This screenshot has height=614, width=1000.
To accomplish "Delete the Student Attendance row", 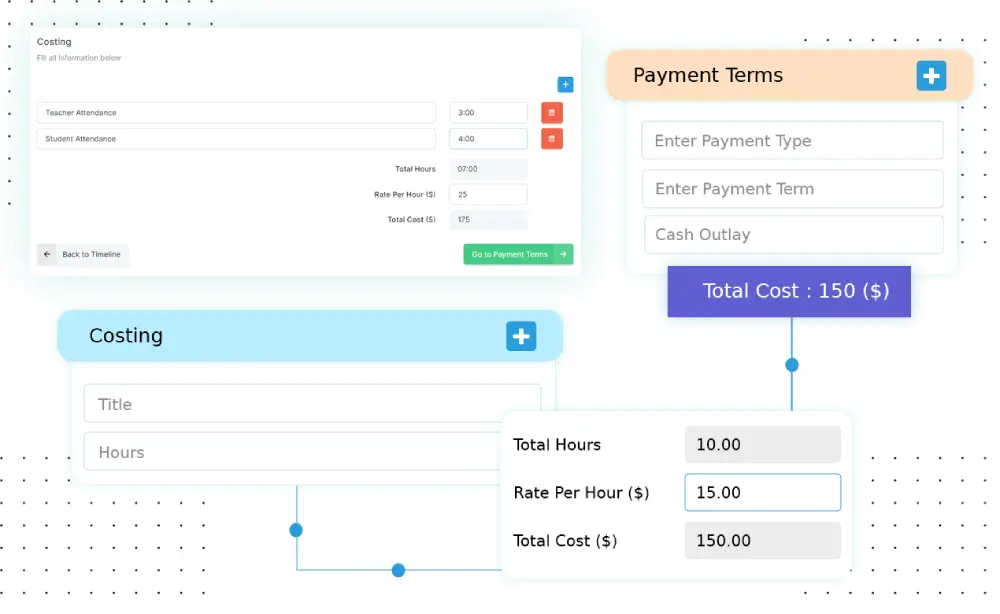I will pos(552,139).
